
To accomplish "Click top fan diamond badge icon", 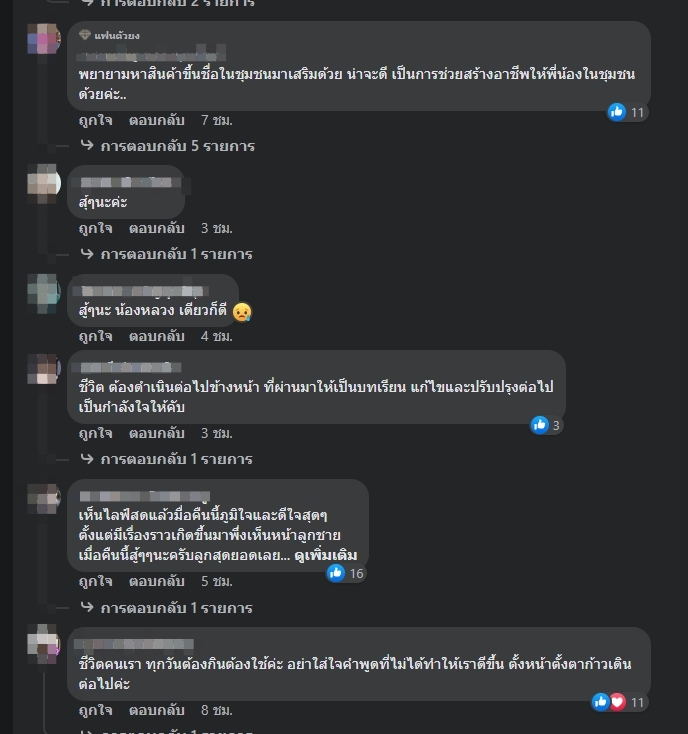I will point(85,35).
